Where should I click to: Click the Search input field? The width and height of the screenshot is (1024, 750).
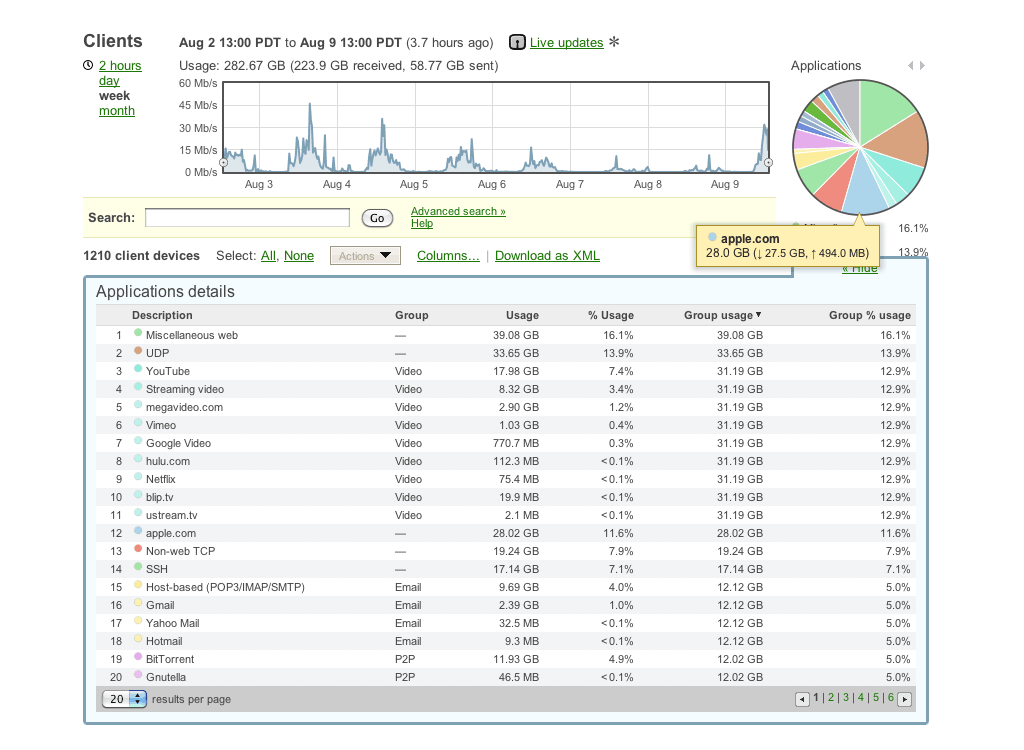click(x=248, y=218)
